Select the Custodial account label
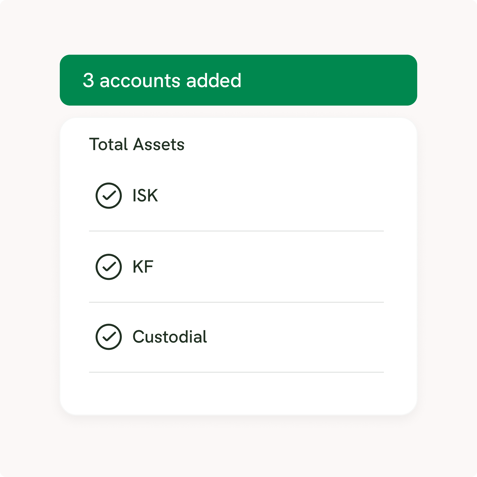Viewport: 477px width, 477px height. click(x=170, y=337)
